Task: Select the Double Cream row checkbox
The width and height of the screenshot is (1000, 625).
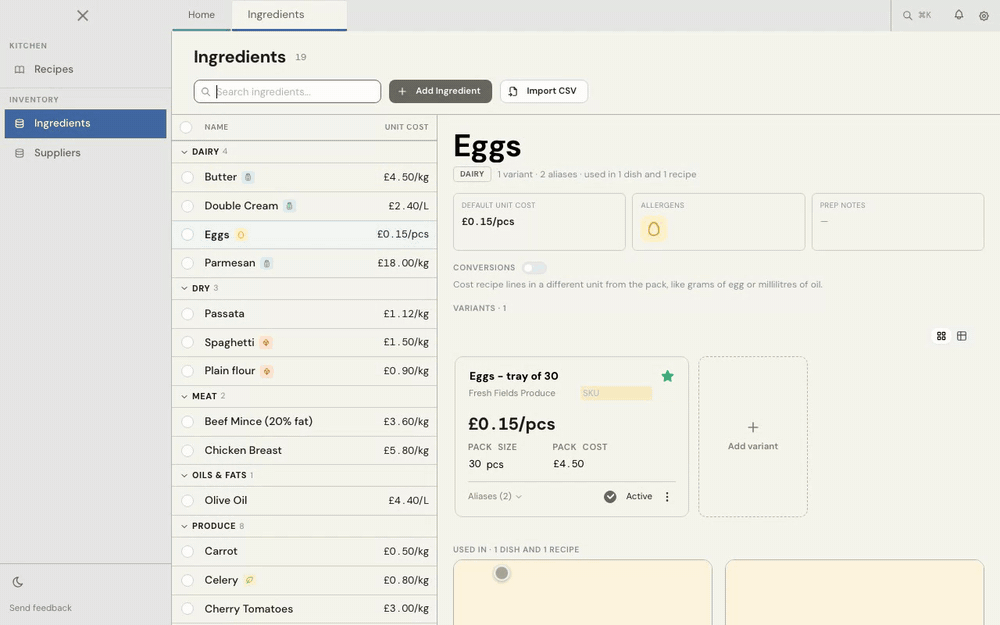Action: [188, 206]
